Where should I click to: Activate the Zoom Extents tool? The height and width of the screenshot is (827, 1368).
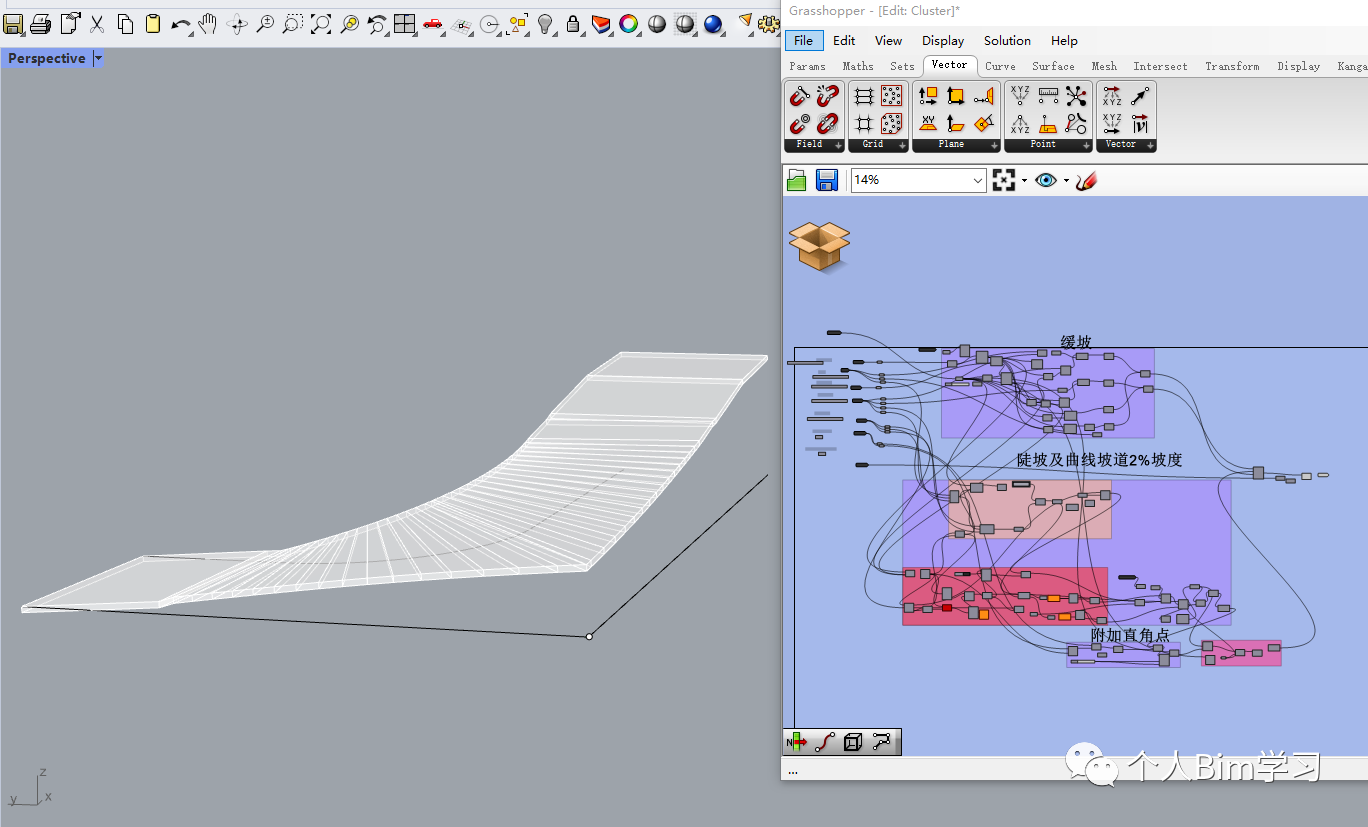(321, 23)
